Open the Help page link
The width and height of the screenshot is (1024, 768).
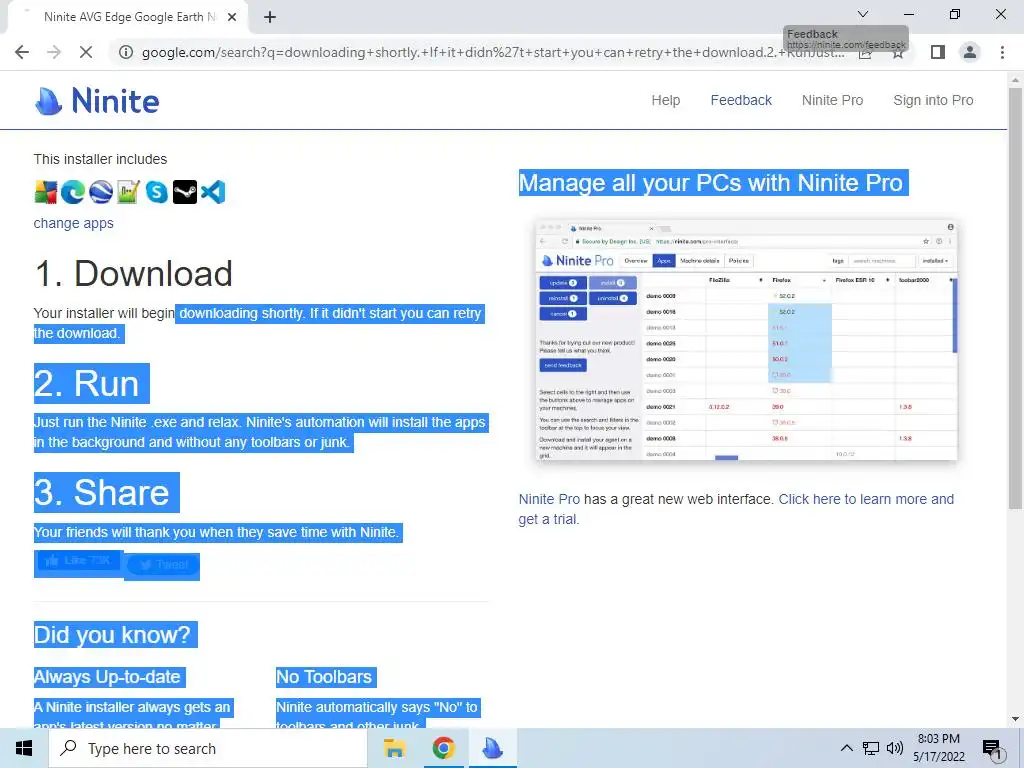pyautogui.click(x=665, y=101)
